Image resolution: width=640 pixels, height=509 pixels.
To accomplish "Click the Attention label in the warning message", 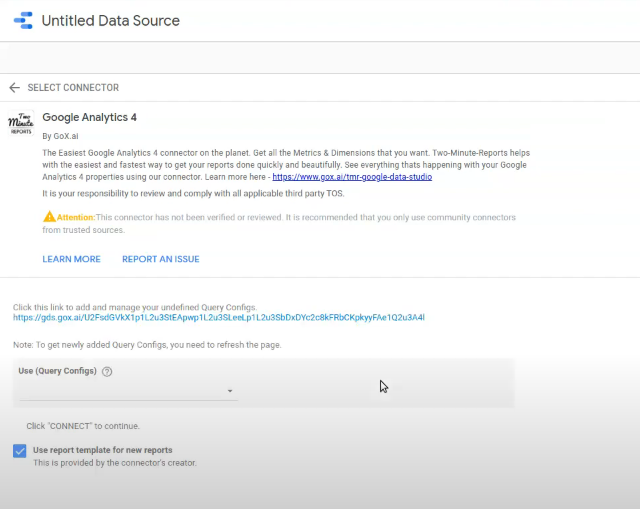I will (x=76, y=217).
